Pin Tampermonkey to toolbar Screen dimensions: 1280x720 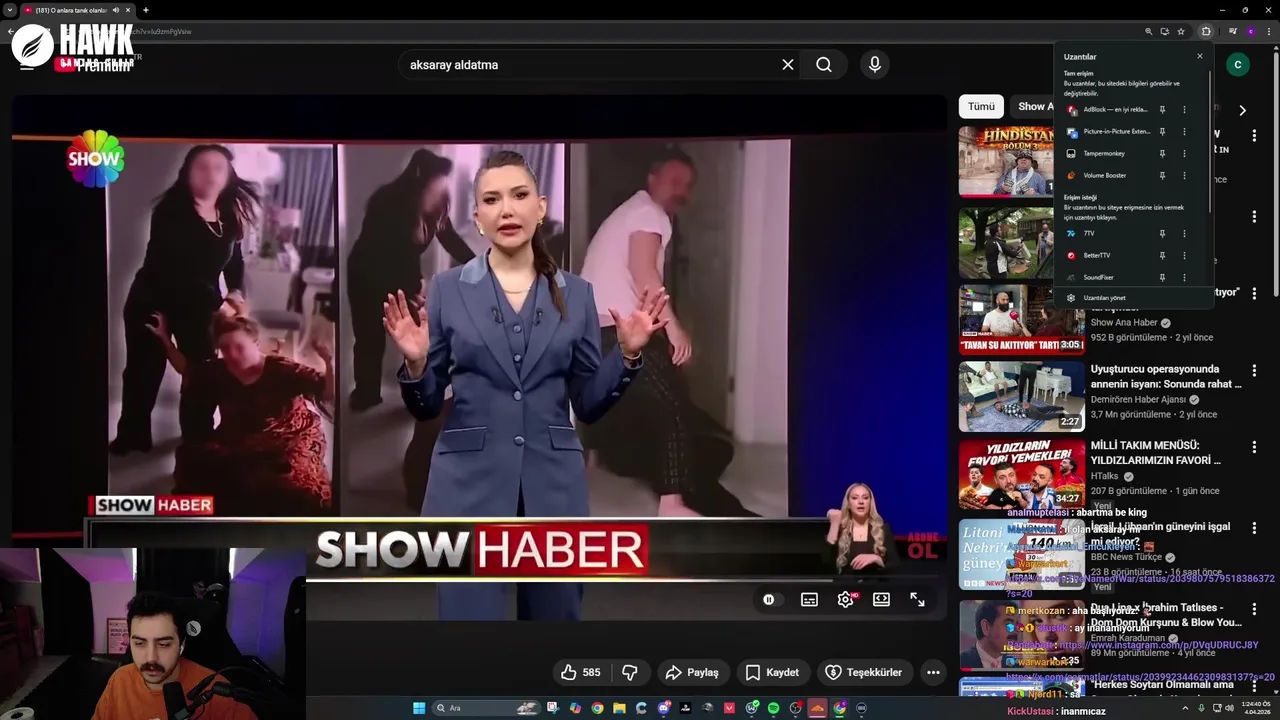[1162, 154]
